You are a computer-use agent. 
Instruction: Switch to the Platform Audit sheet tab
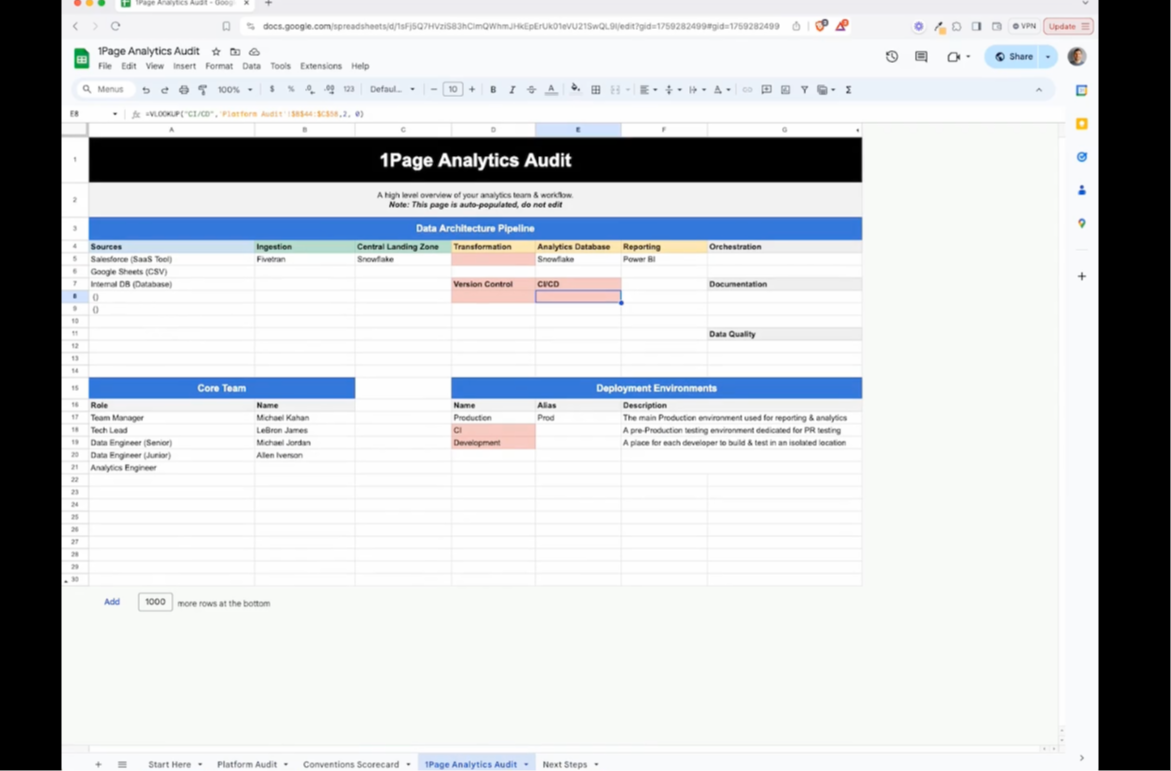point(247,764)
